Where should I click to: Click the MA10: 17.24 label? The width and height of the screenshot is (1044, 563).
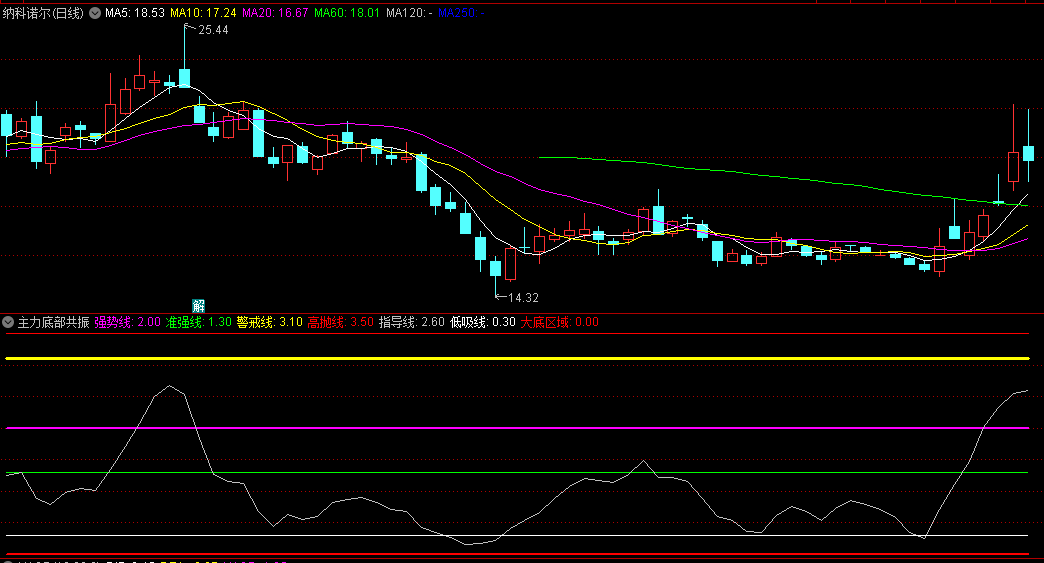(203, 13)
